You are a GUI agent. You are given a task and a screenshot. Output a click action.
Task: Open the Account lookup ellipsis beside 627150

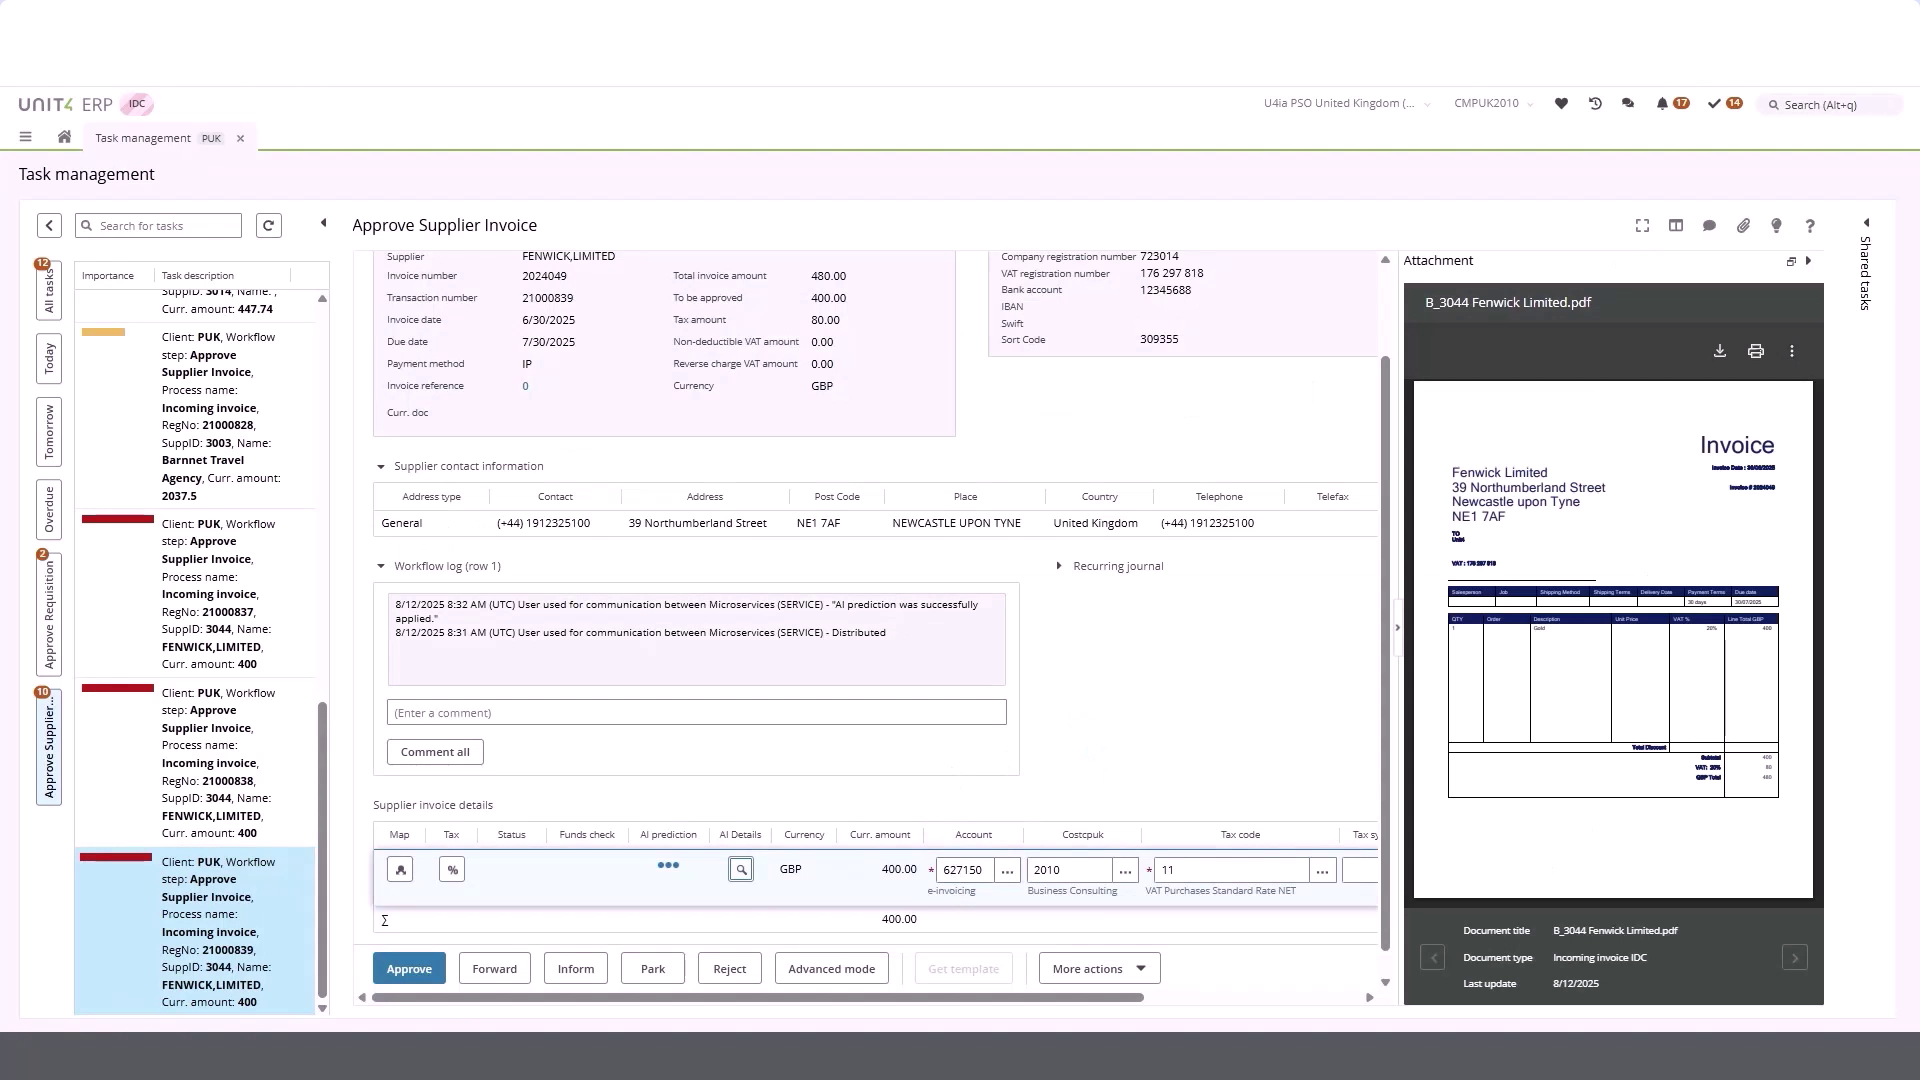click(x=1008, y=870)
